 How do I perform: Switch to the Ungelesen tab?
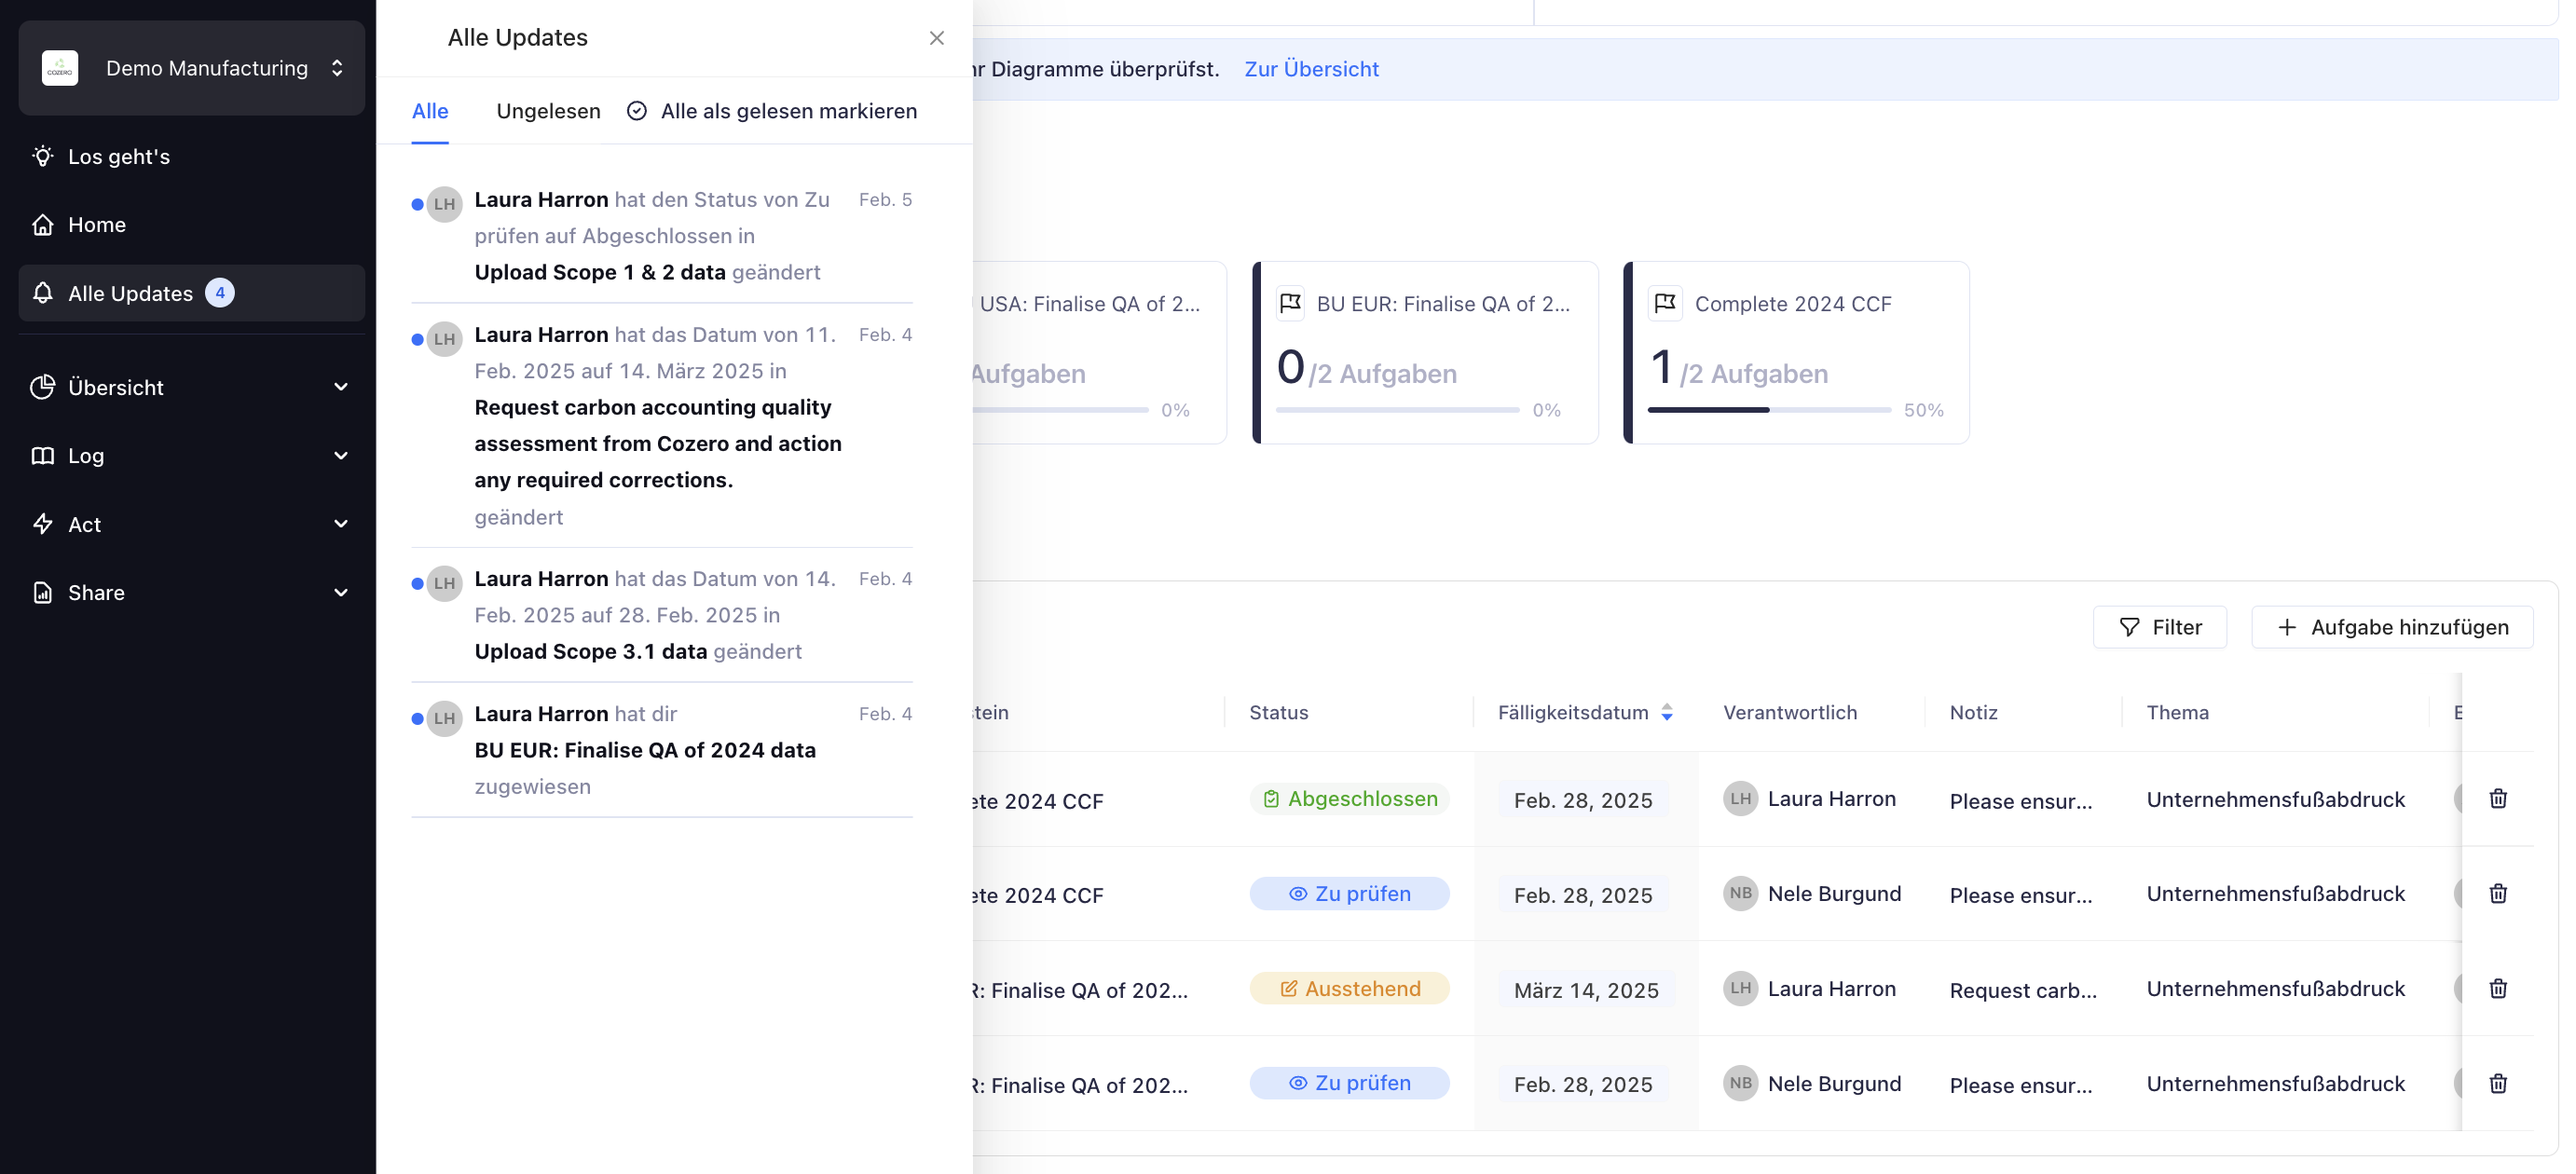(548, 111)
